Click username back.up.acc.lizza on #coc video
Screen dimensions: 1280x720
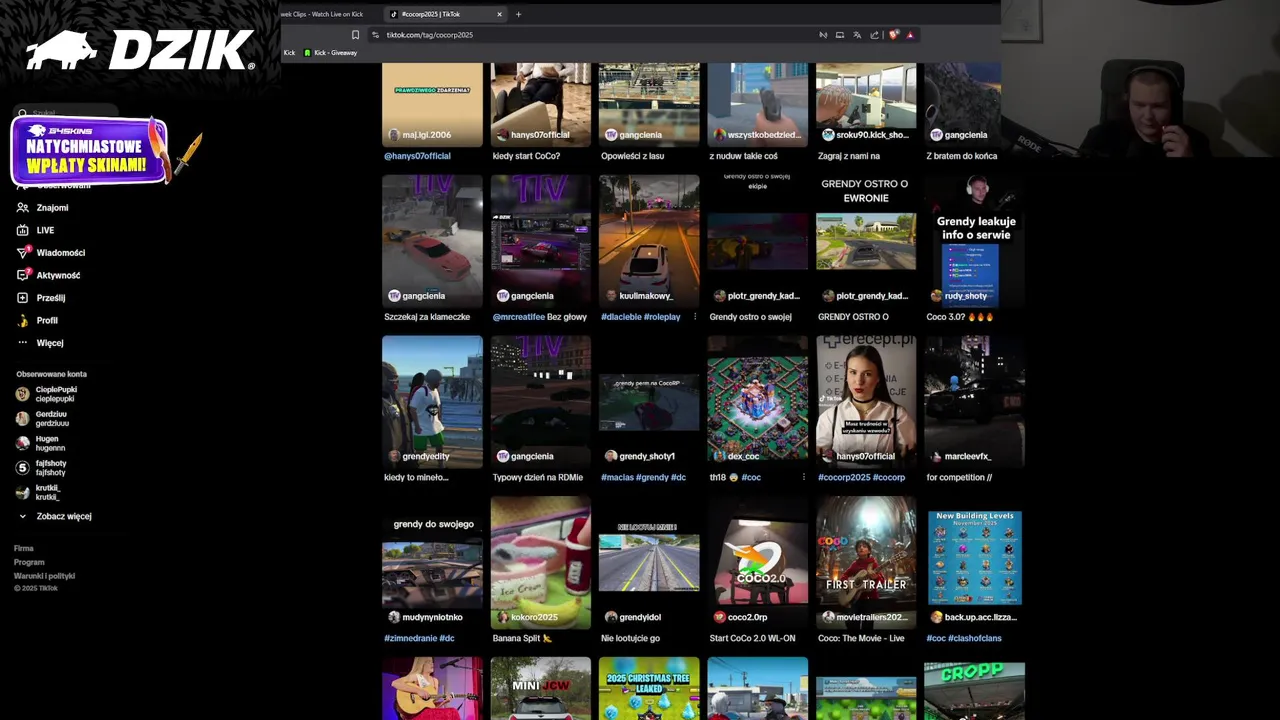coord(980,617)
